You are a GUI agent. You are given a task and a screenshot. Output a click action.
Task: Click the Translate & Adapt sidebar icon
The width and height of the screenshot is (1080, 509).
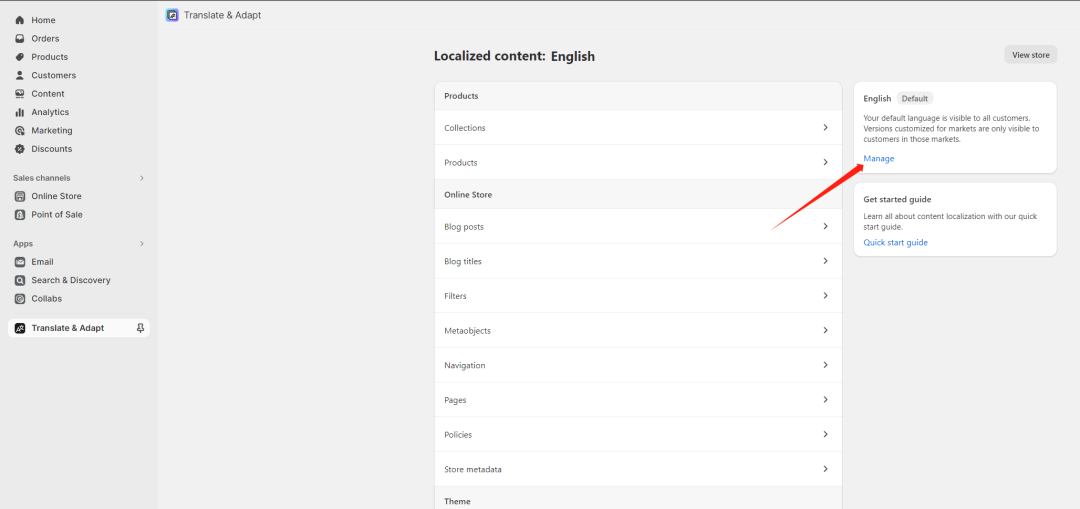click(20, 328)
